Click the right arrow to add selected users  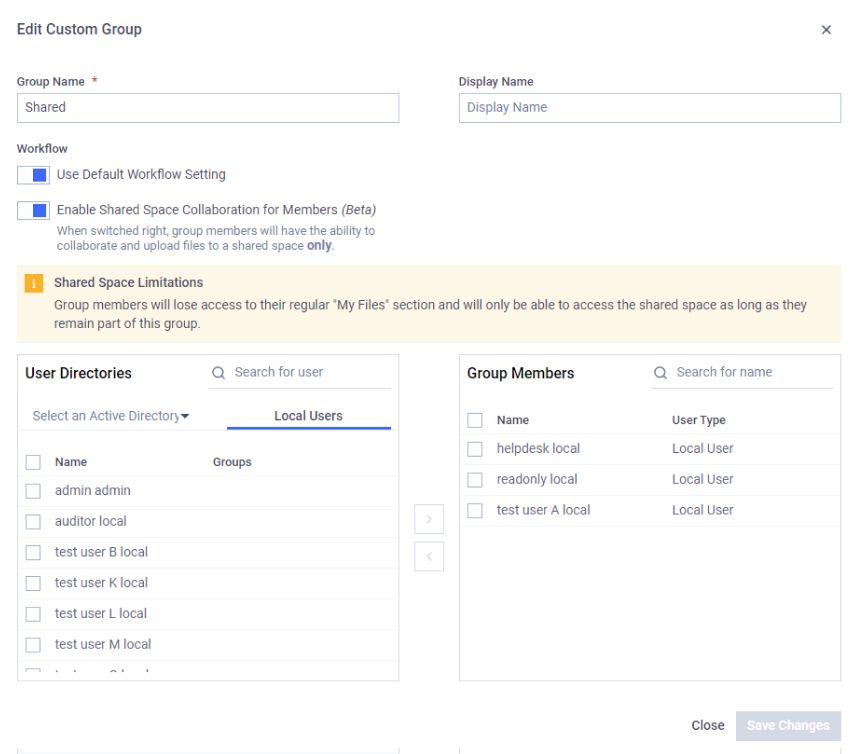[429, 519]
